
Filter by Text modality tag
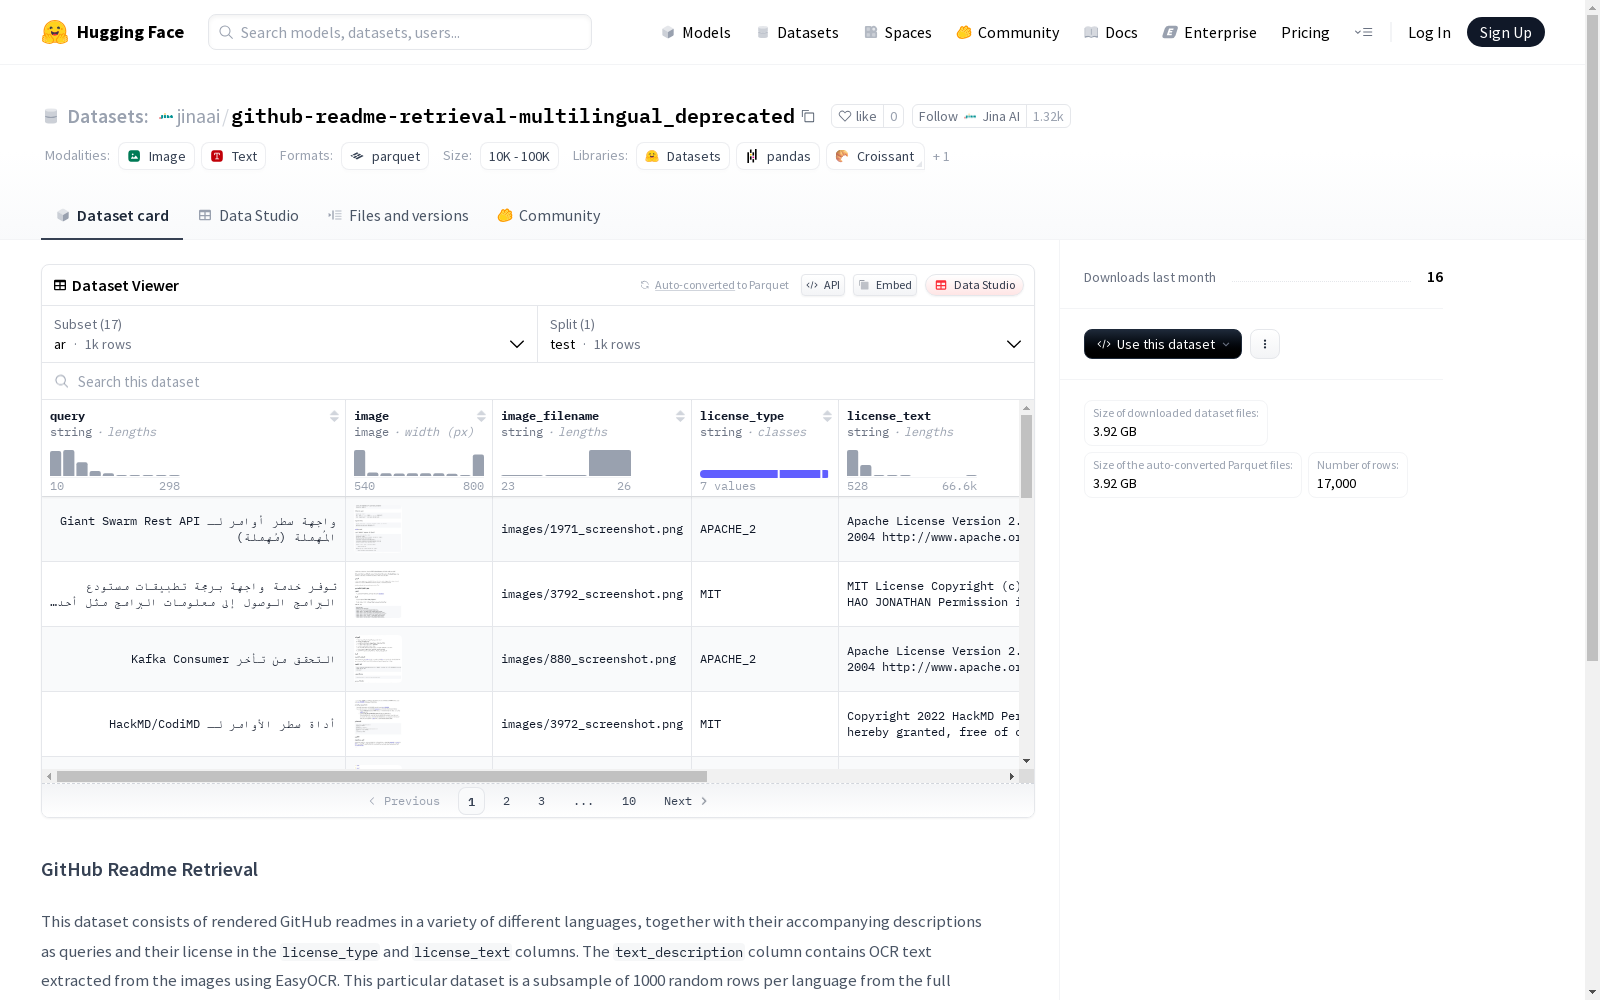point(234,156)
